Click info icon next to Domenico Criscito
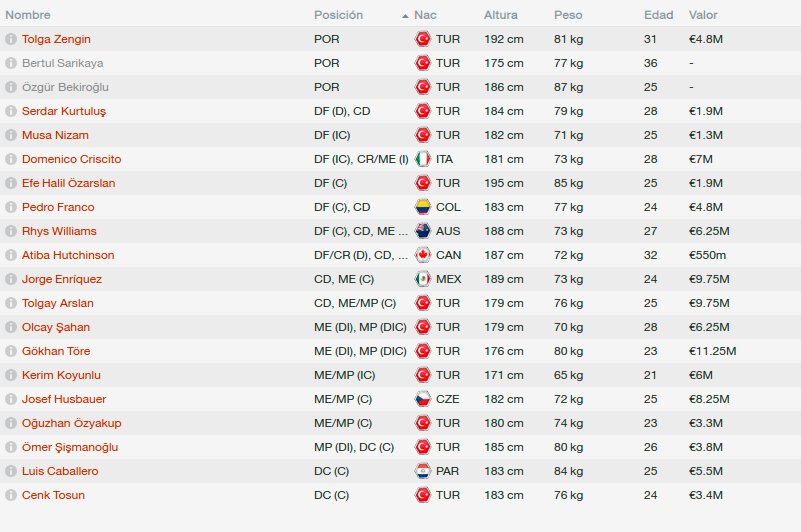The height and width of the screenshot is (532, 801). coord(11,159)
